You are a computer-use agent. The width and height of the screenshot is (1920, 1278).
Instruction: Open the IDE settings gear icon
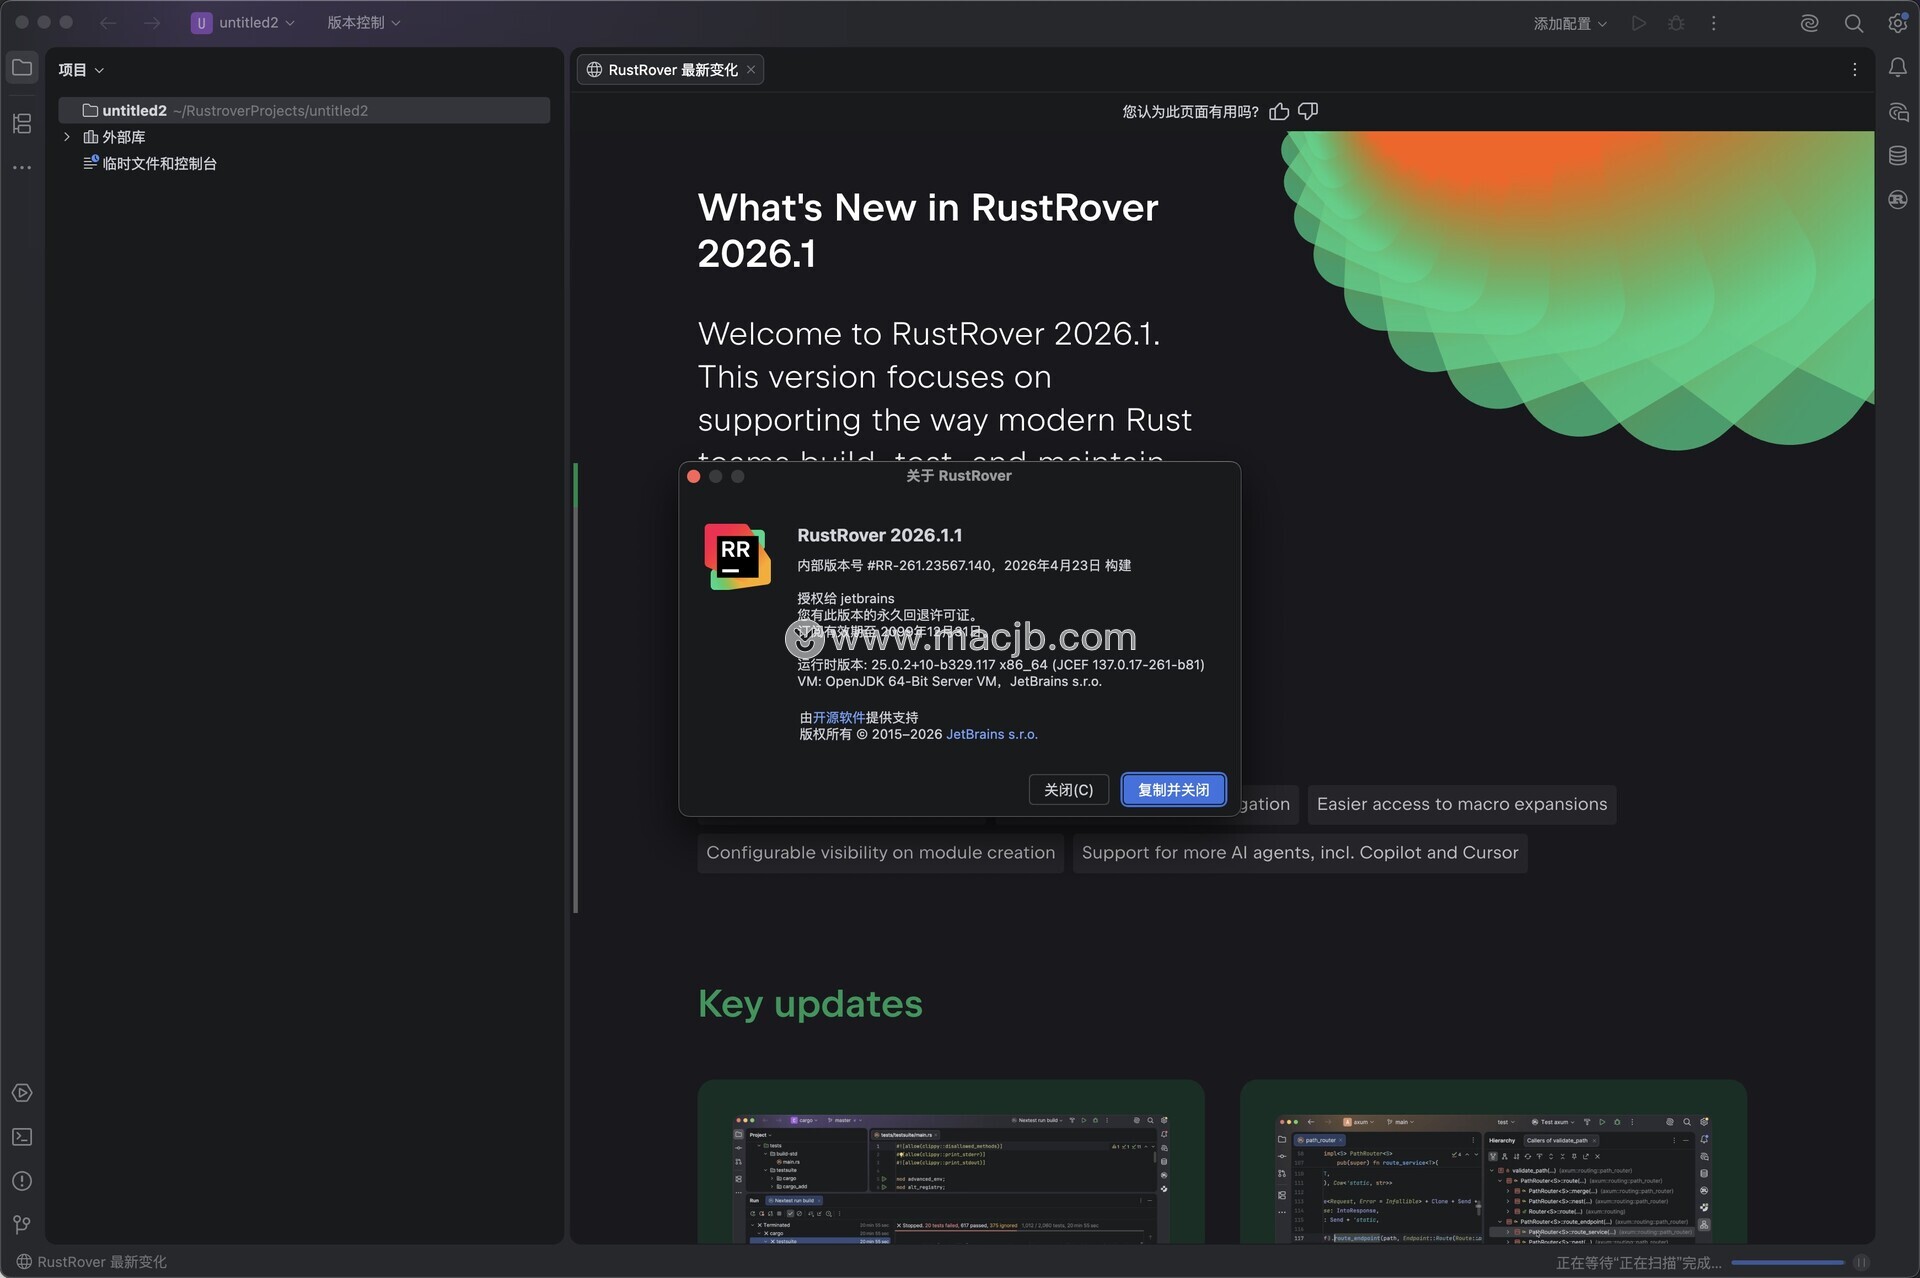point(1897,23)
